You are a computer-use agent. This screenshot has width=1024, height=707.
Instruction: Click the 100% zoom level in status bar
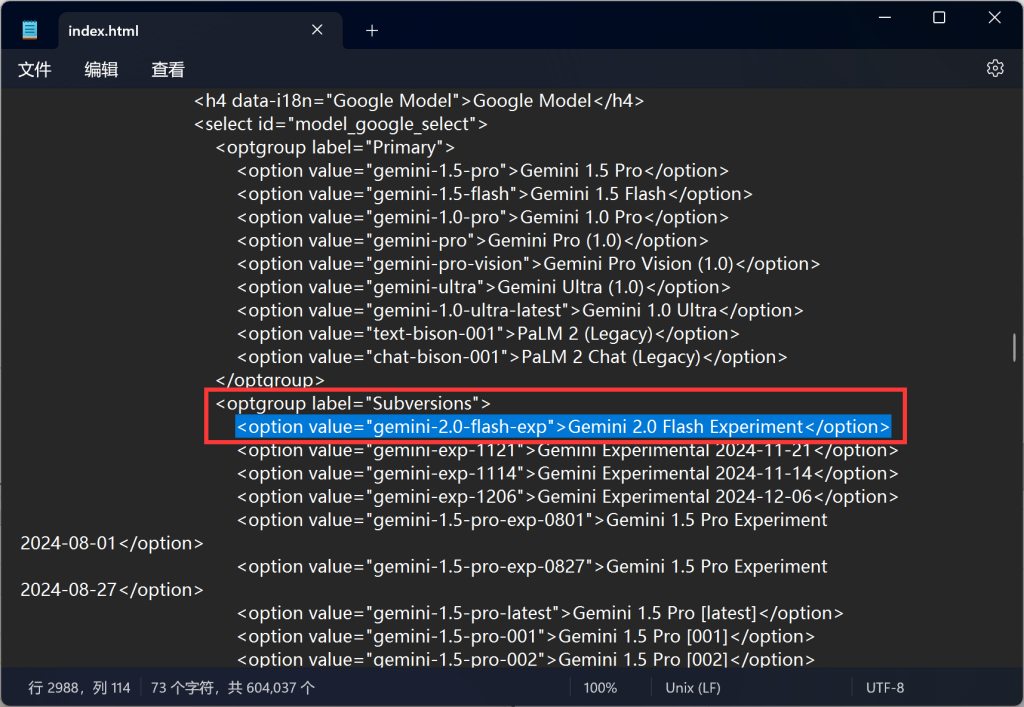[600, 687]
